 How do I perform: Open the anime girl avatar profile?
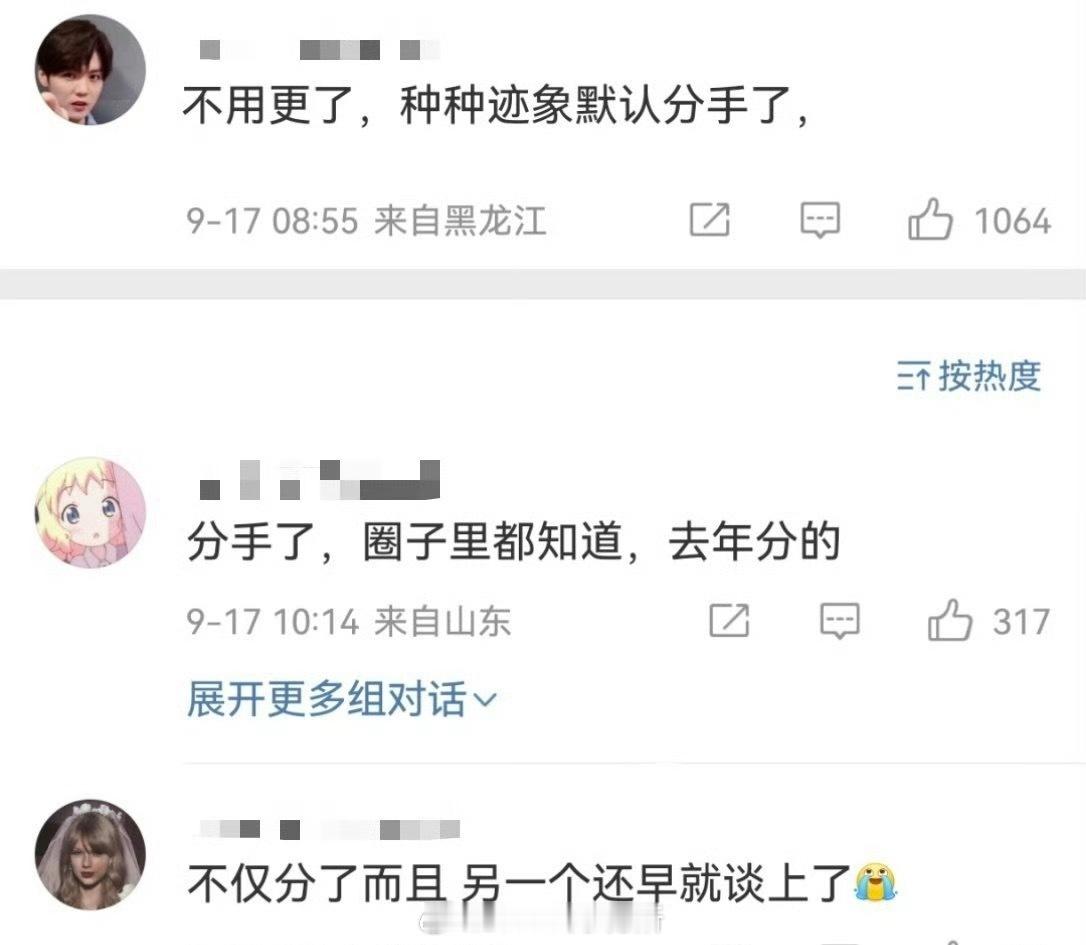[91, 512]
